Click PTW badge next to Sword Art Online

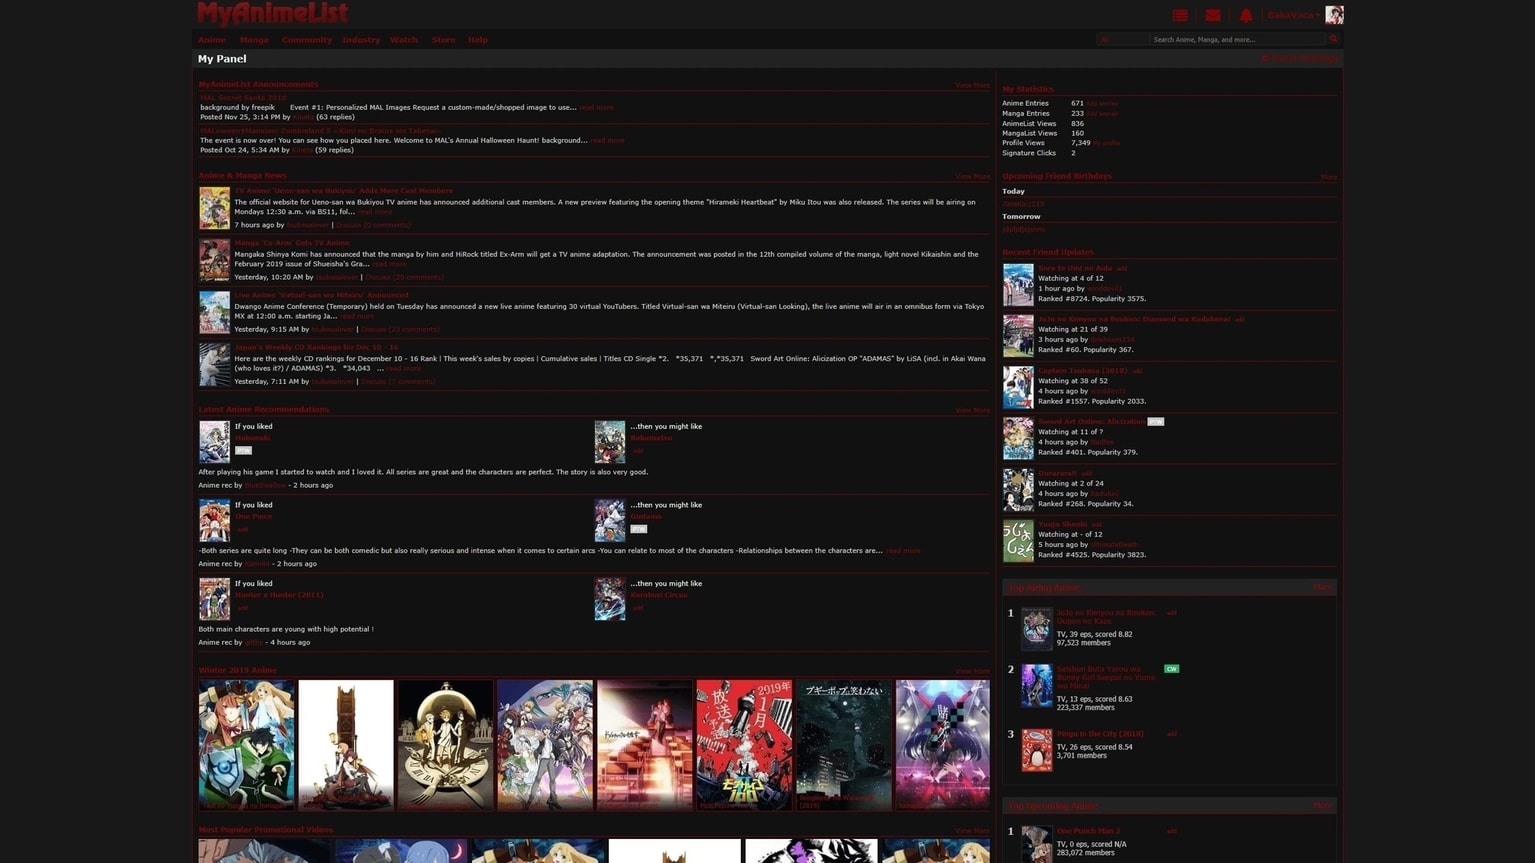(x=1156, y=422)
